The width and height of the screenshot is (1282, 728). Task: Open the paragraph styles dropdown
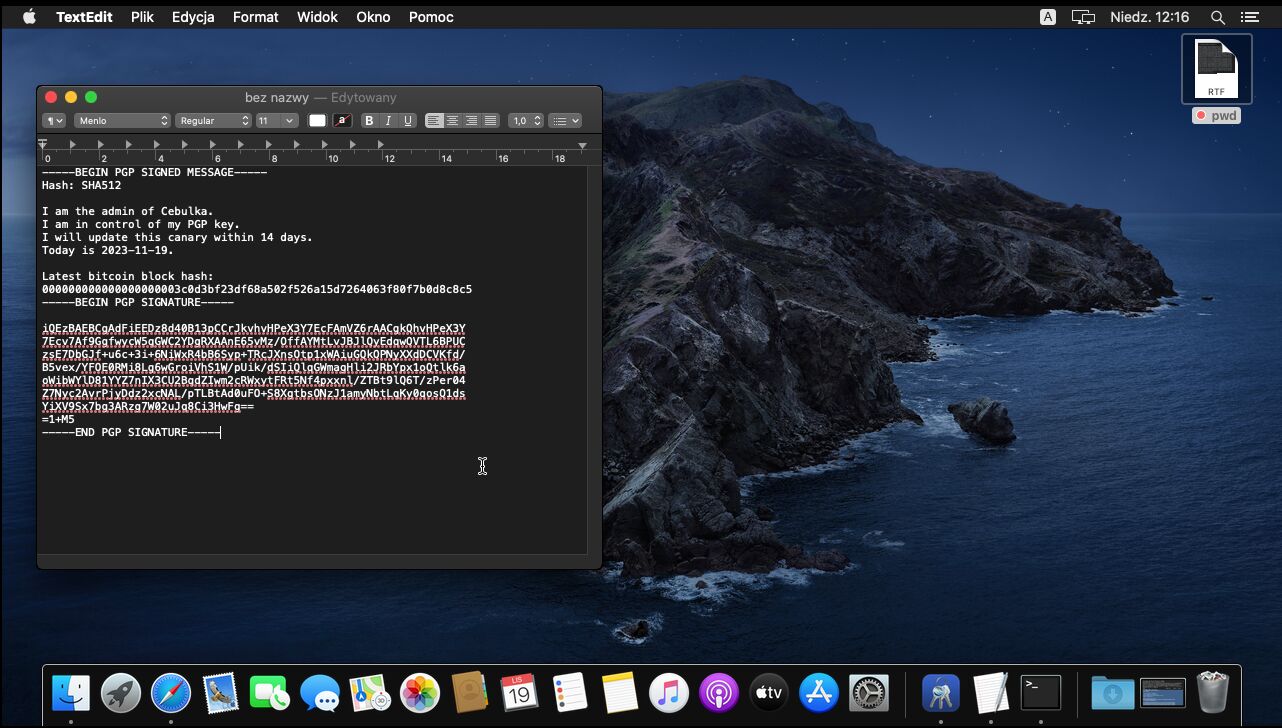54,121
